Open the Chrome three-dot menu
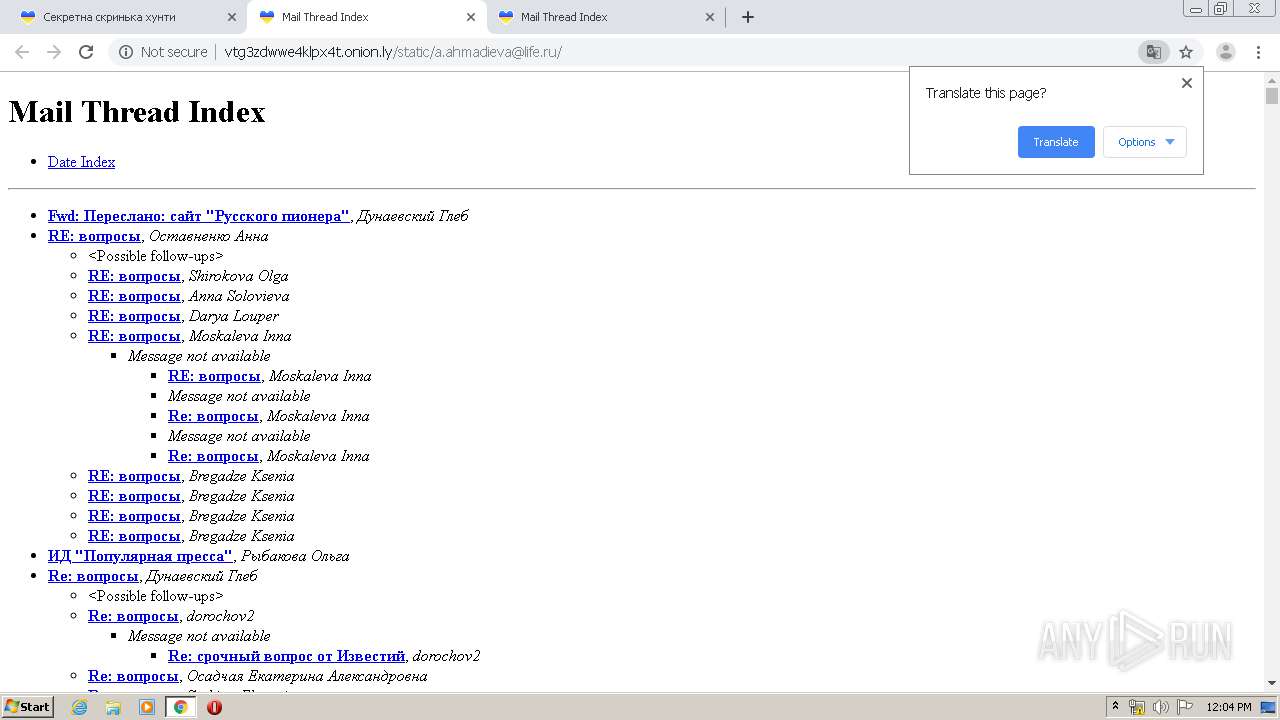This screenshot has width=1280, height=720. pos(1258,52)
